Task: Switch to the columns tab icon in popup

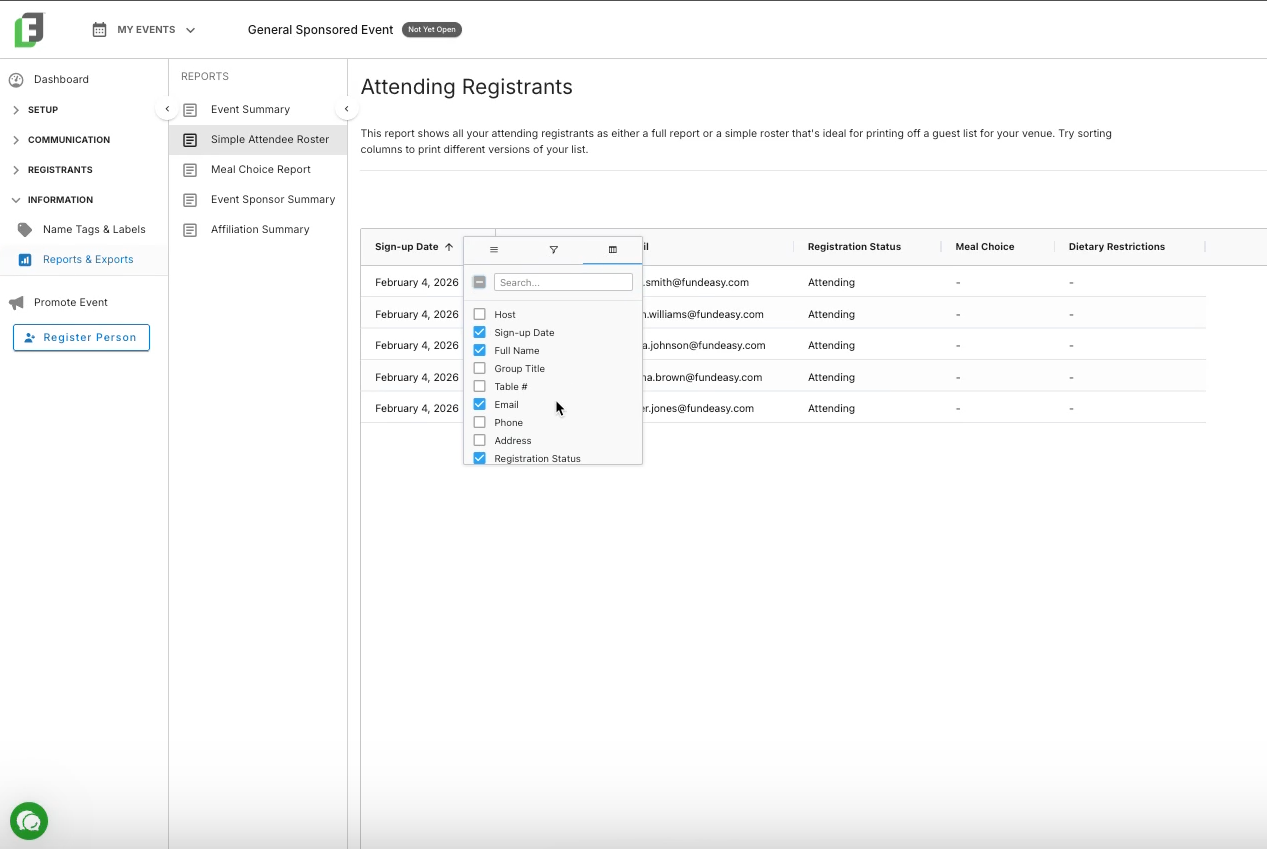Action: pos(613,250)
